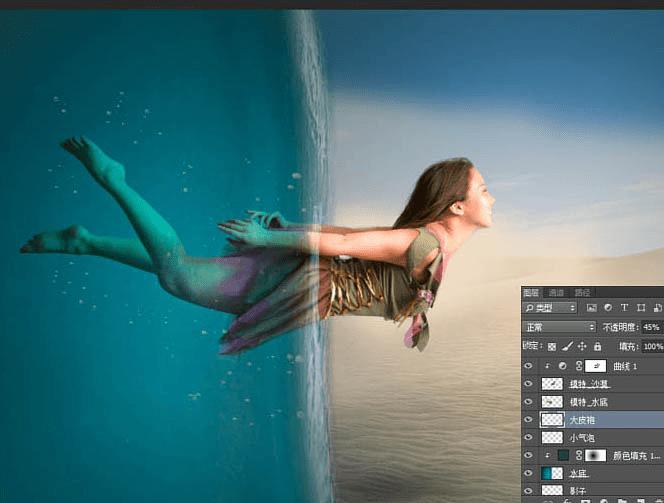Toggle visibility of 大皮袍 layer
Image resolution: width=664 pixels, height=503 pixels.
click(528, 420)
